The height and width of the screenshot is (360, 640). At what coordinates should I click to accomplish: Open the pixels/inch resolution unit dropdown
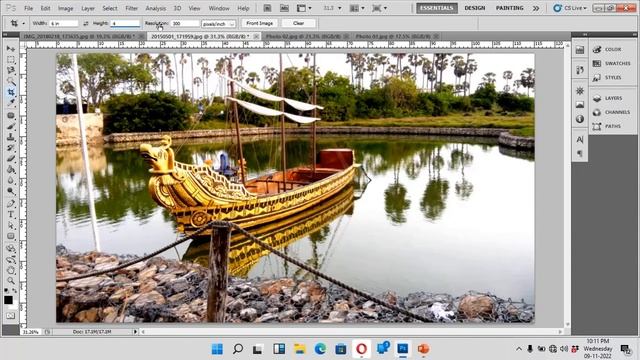(x=219, y=24)
